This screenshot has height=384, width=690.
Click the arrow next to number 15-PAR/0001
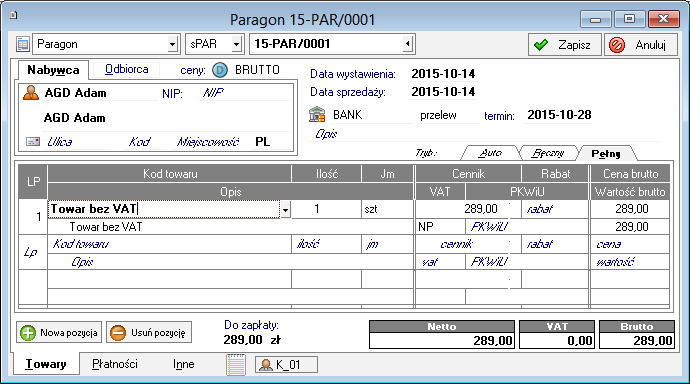point(407,44)
